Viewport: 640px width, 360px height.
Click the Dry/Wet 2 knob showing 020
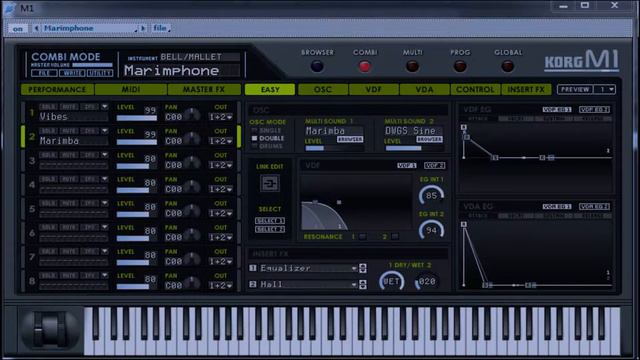click(426, 281)
